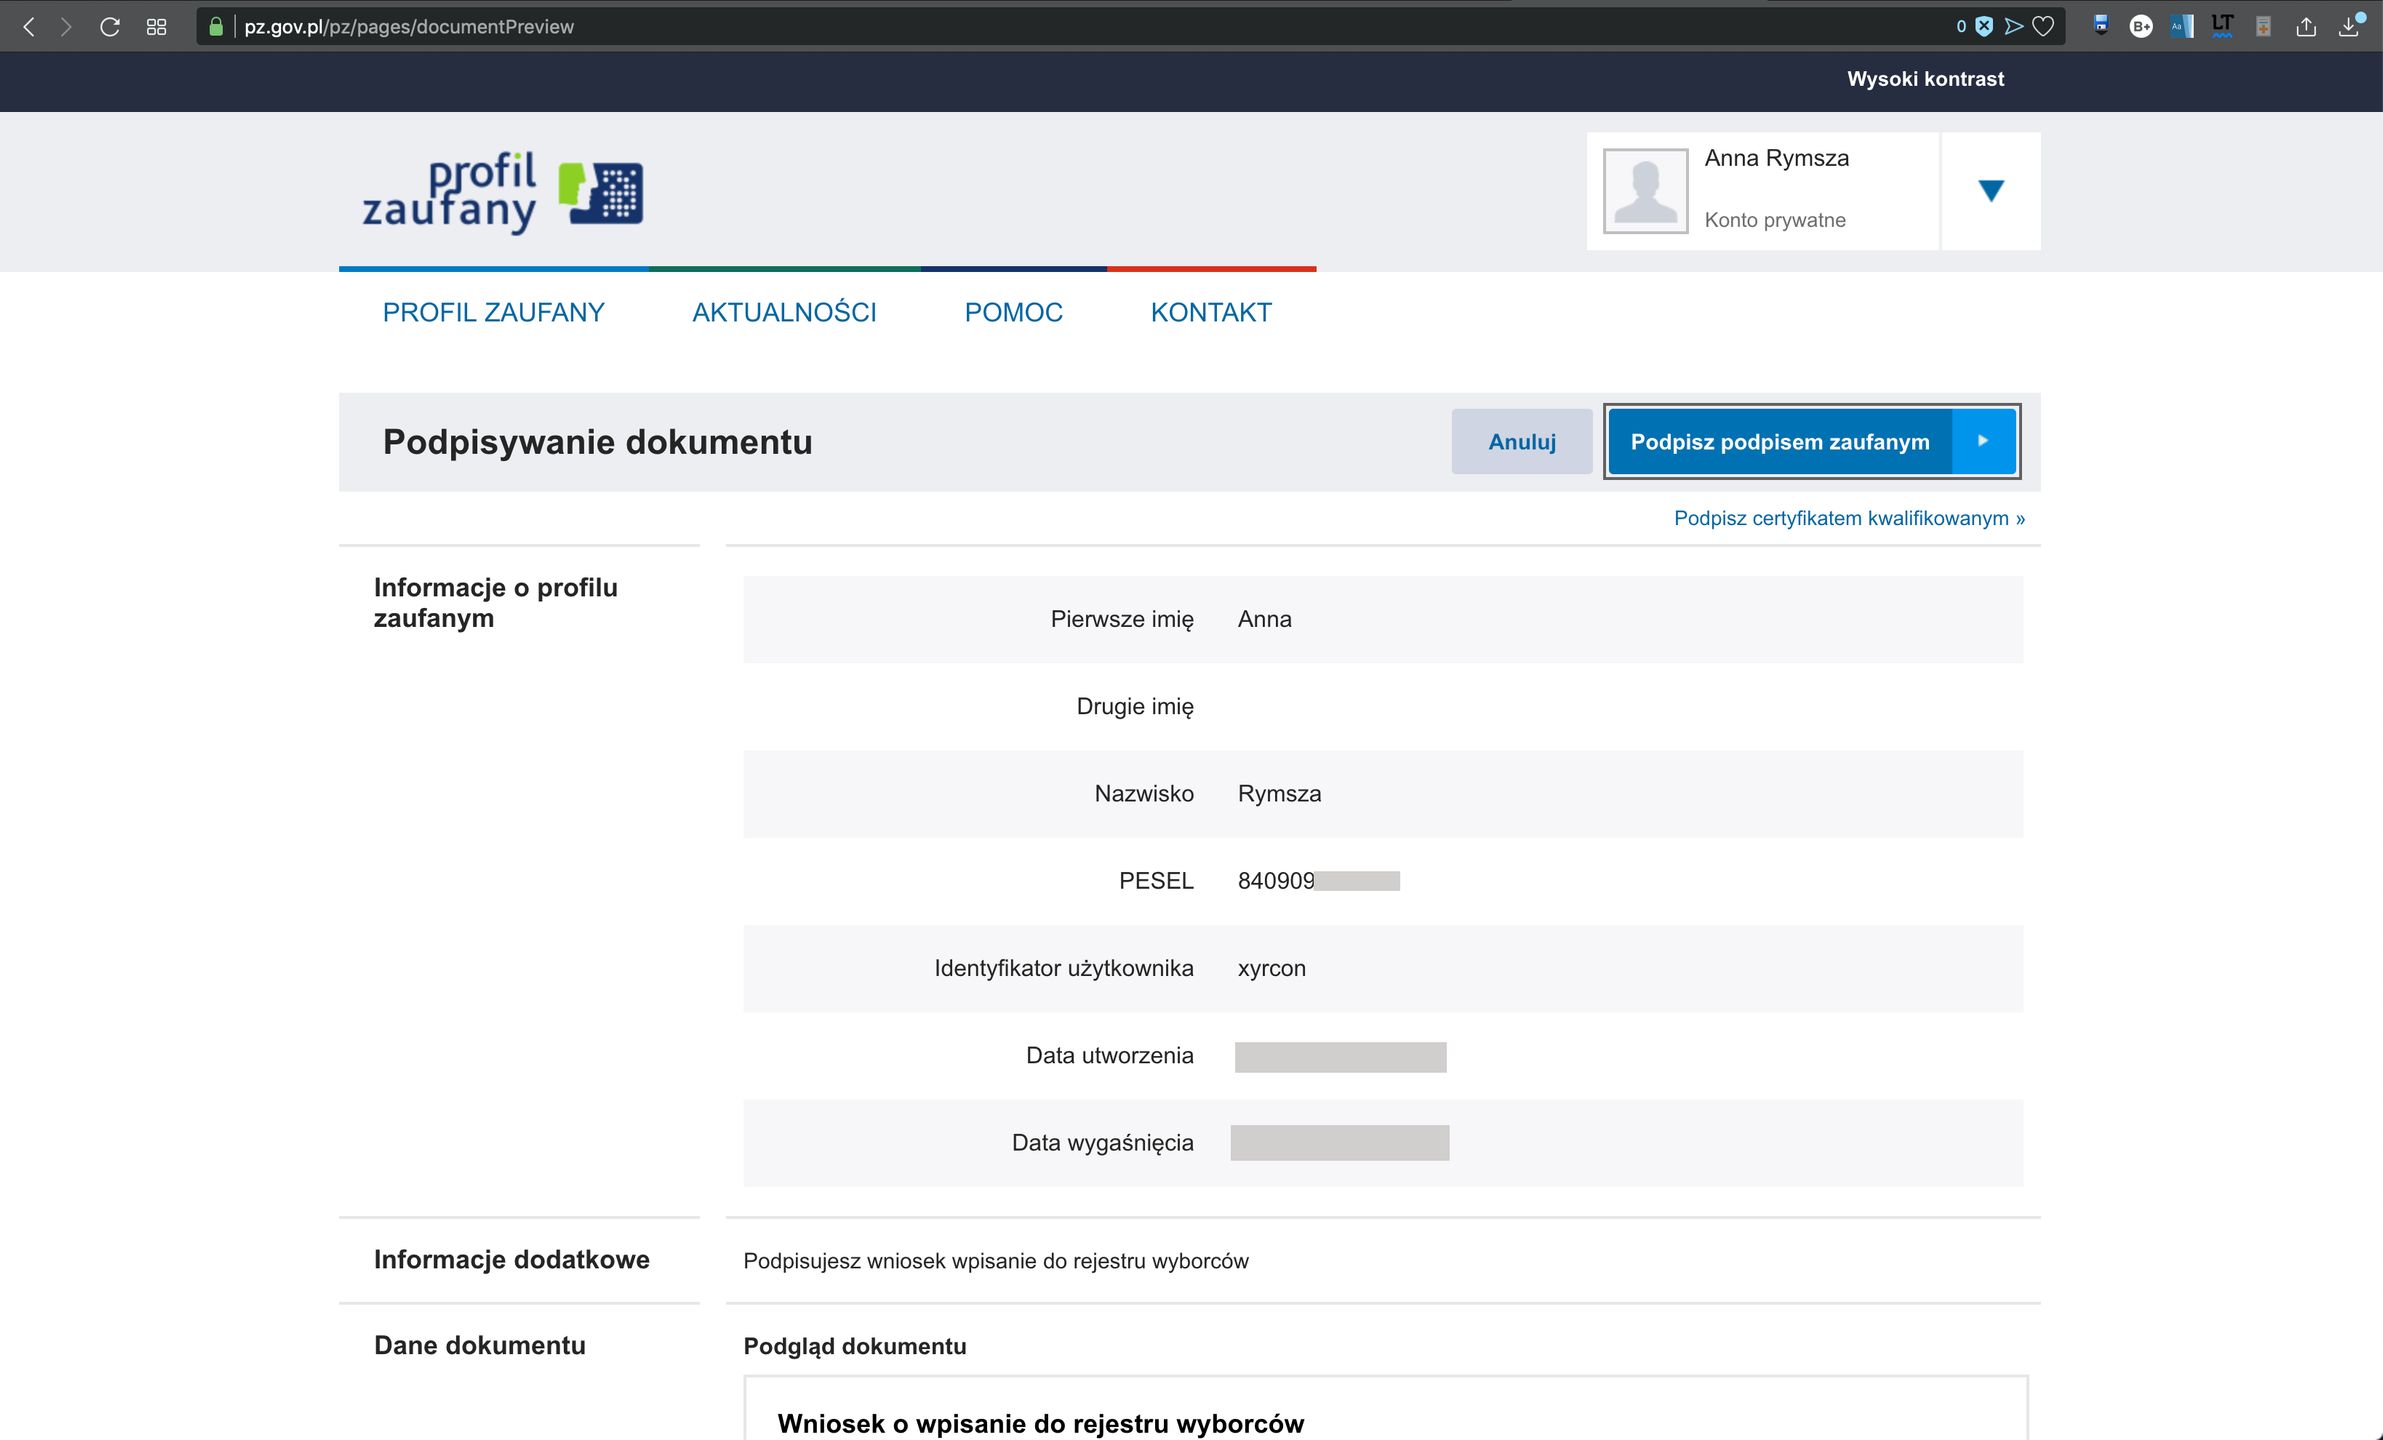Click the send flow arrow icon
The image size is (2383, 1440).
pos(2014,27)
